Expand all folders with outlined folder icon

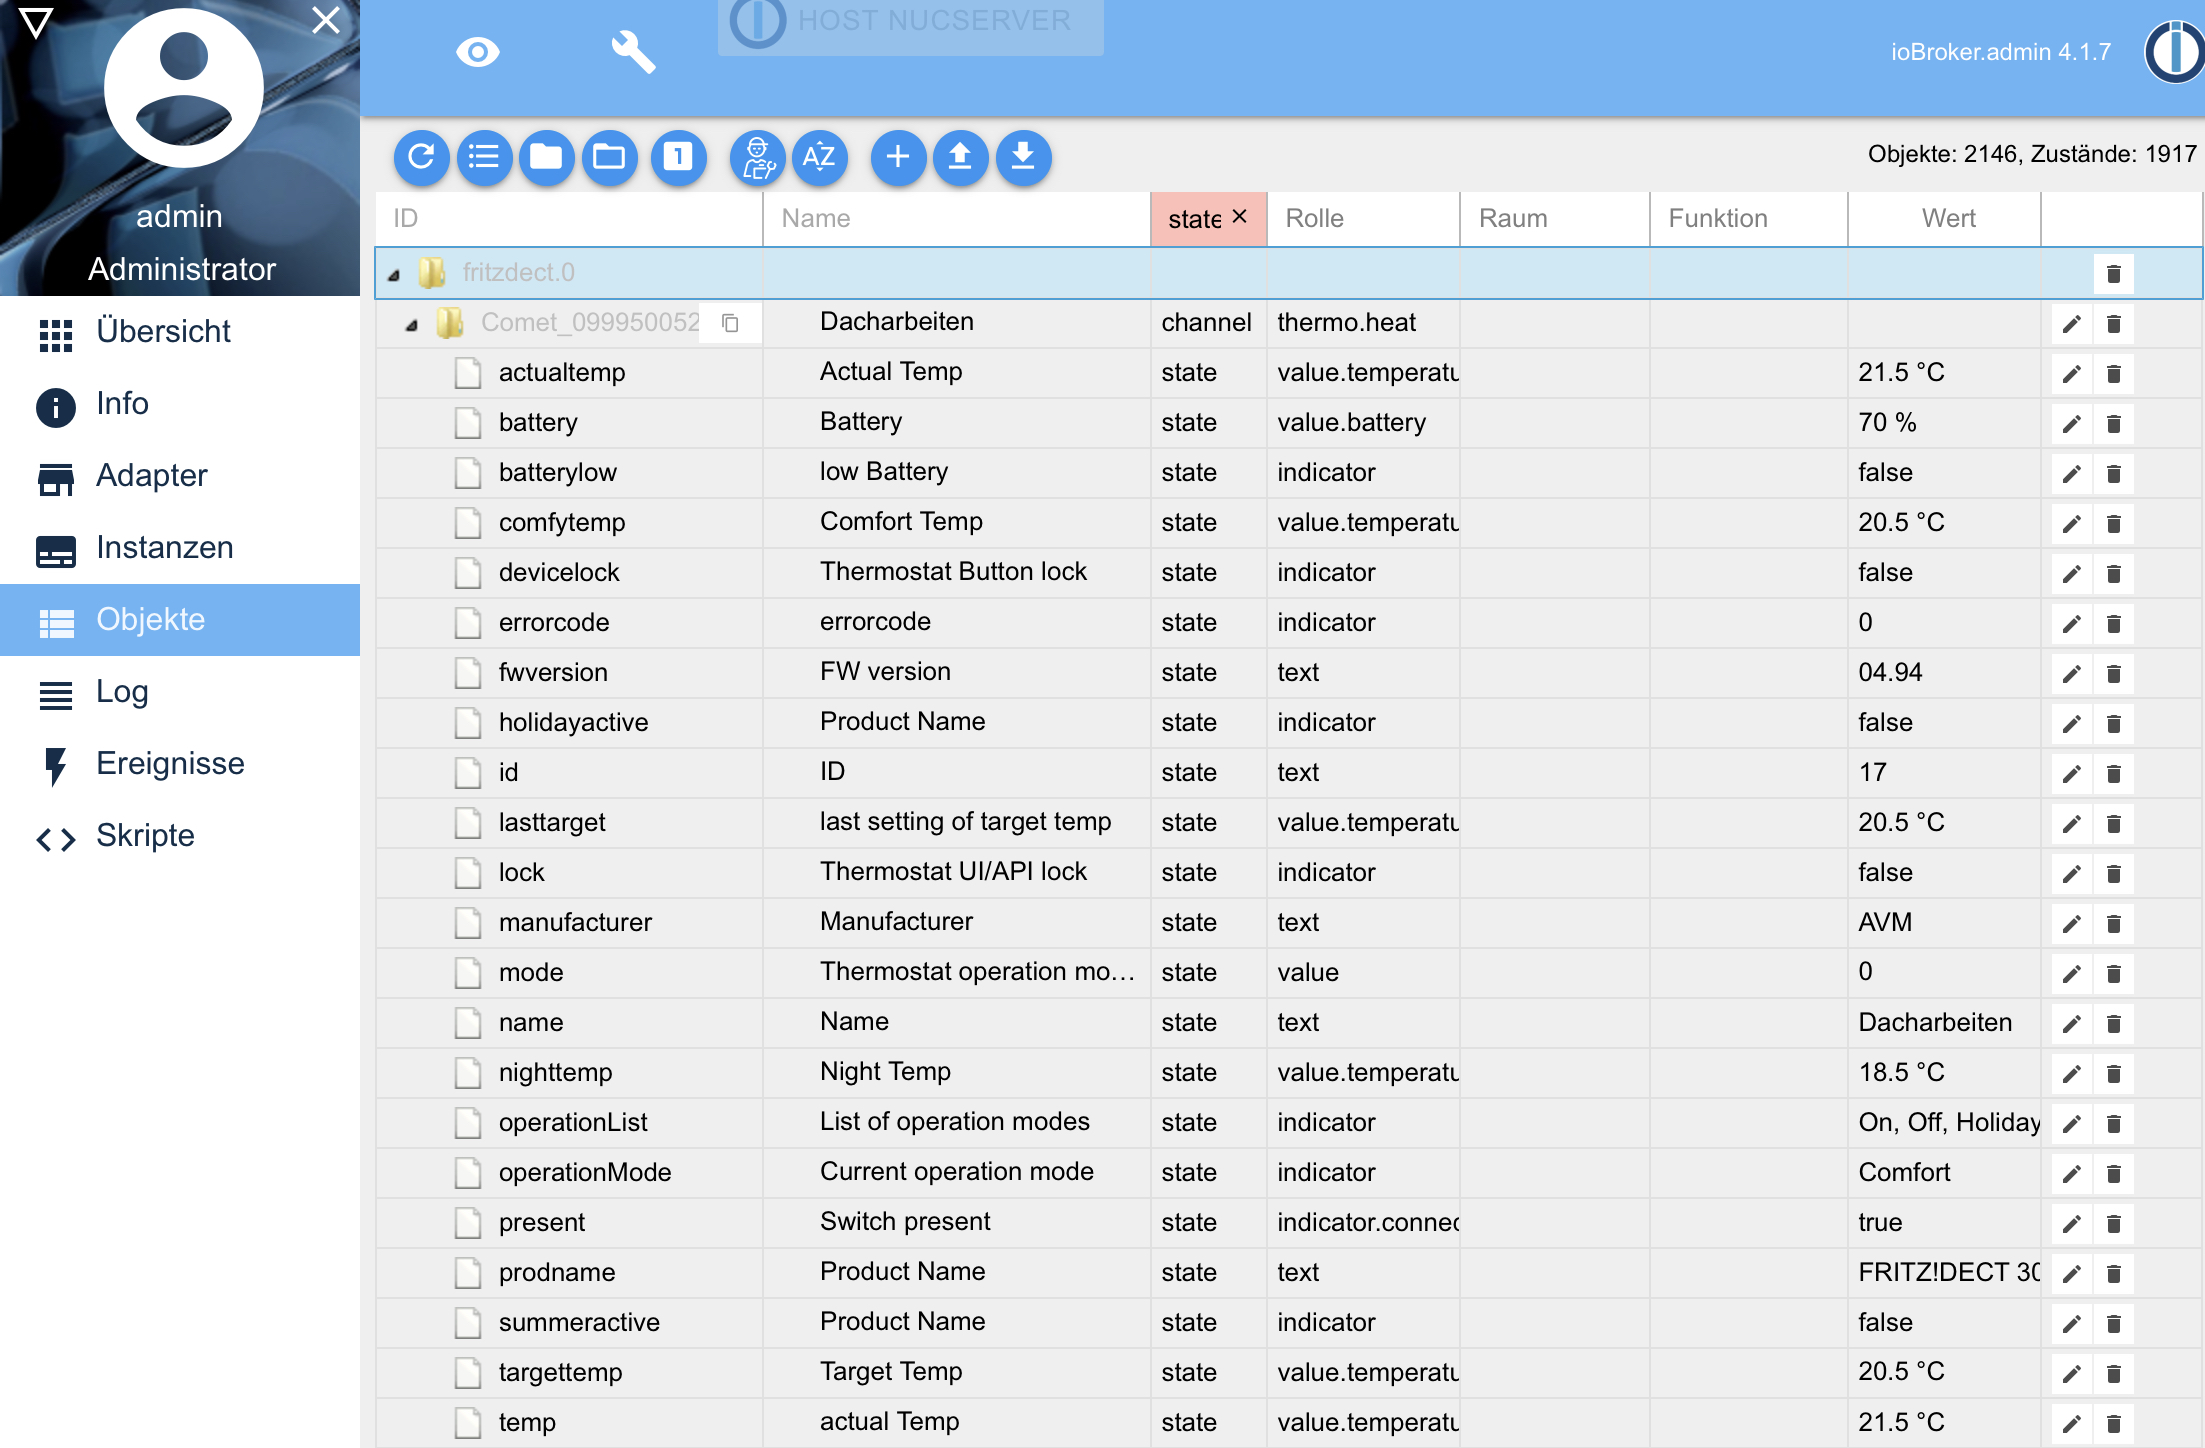coord(609,157)
